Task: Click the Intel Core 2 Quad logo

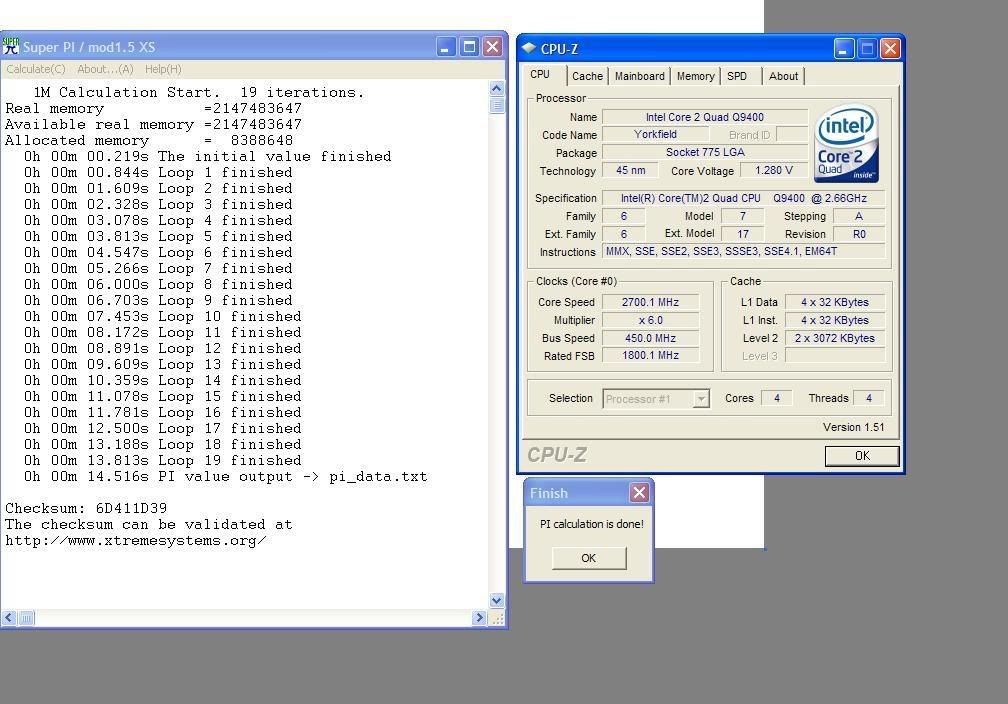Action: click(846, 143)
